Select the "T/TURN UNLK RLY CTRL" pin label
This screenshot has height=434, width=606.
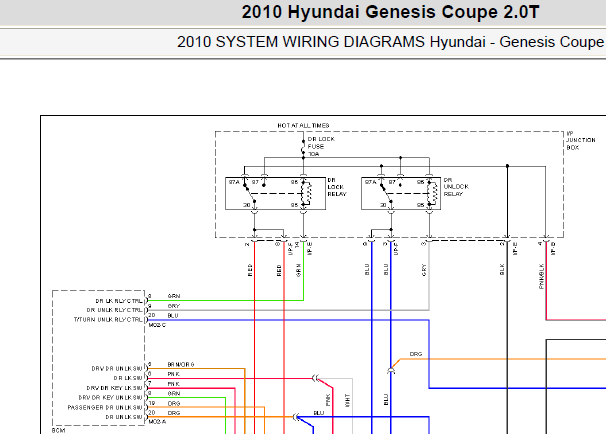click(x=108, y=320)
